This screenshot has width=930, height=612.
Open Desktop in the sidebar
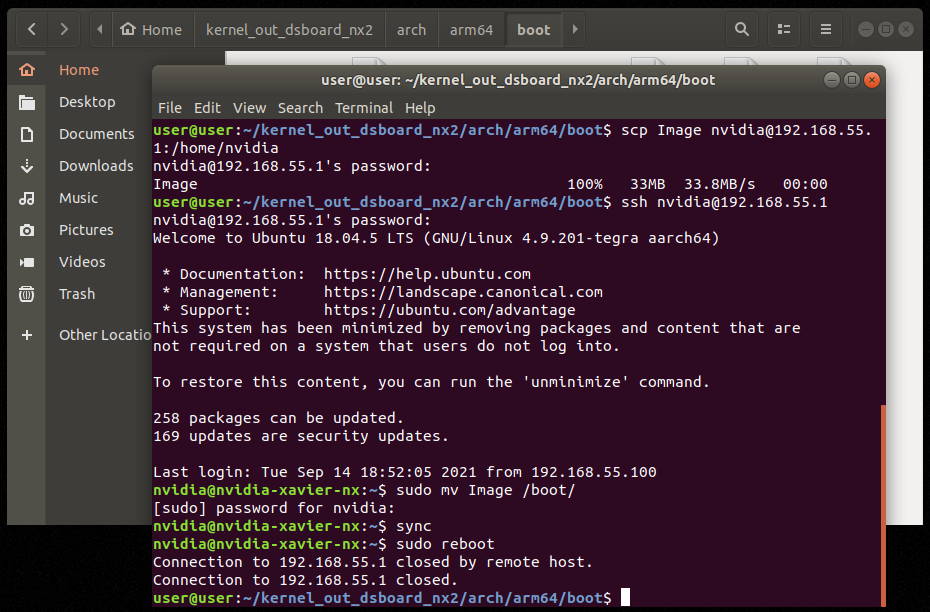coord(87,102)
